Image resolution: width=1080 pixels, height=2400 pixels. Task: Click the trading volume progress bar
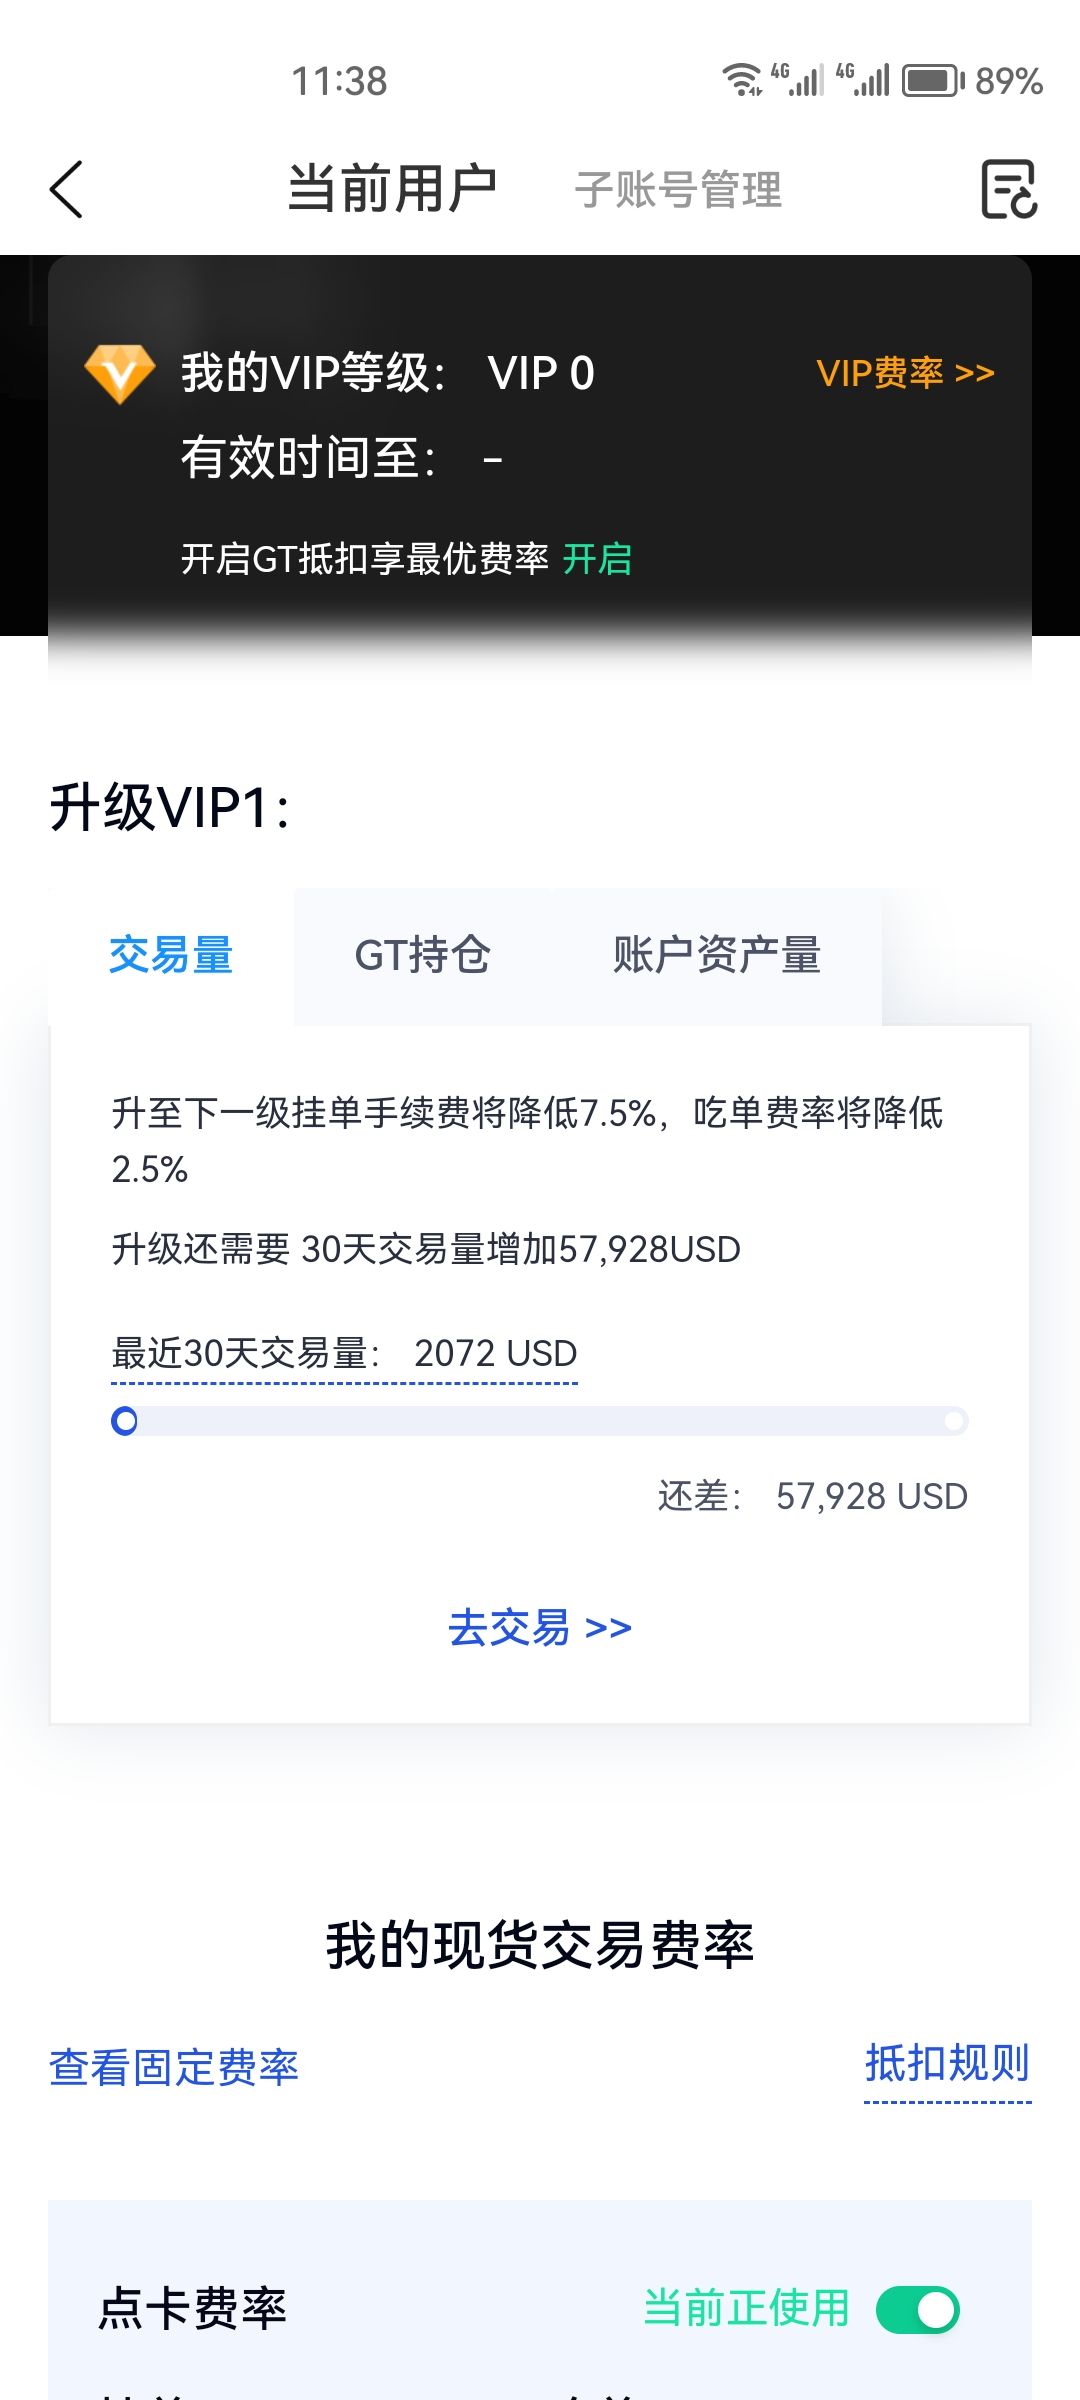click(540, 1421)
